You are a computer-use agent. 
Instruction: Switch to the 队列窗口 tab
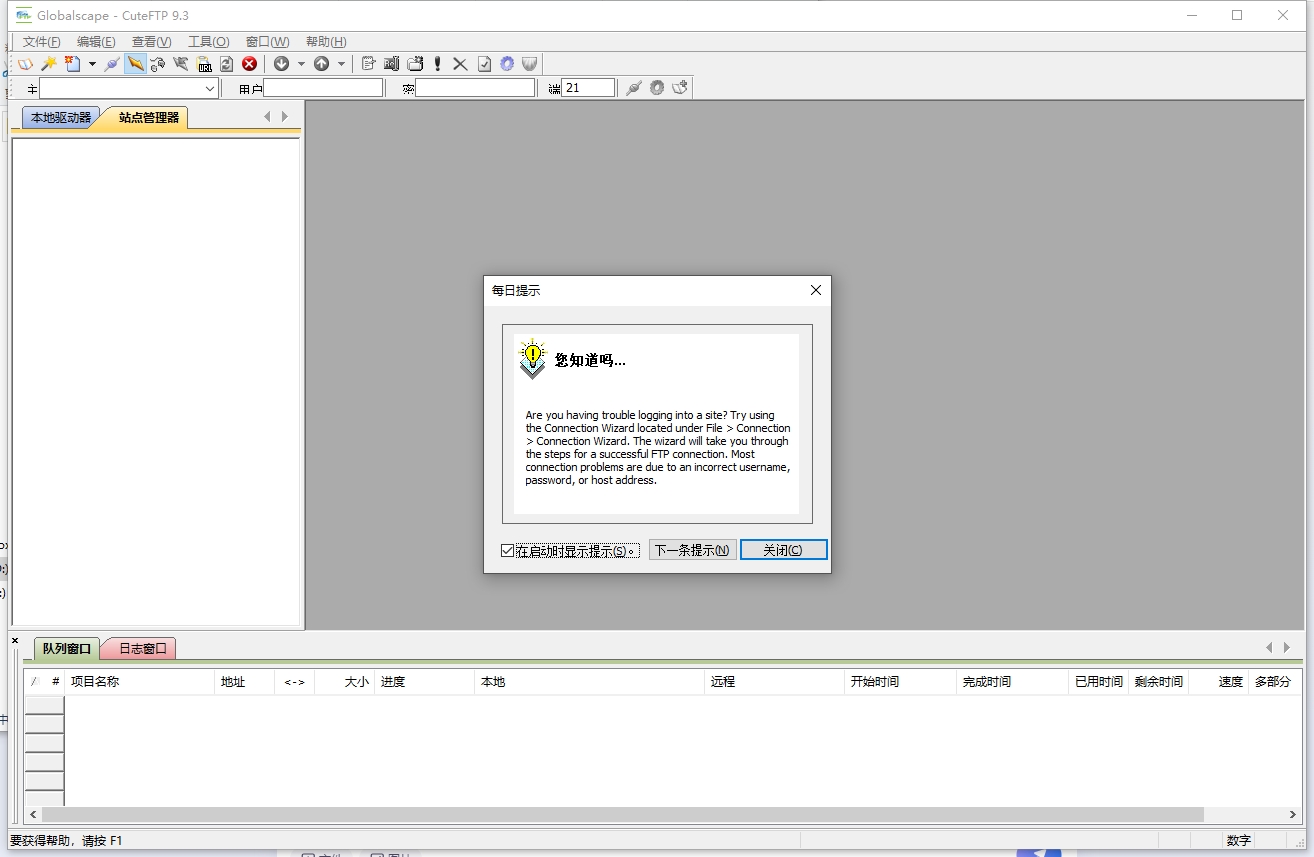point(67,649)
